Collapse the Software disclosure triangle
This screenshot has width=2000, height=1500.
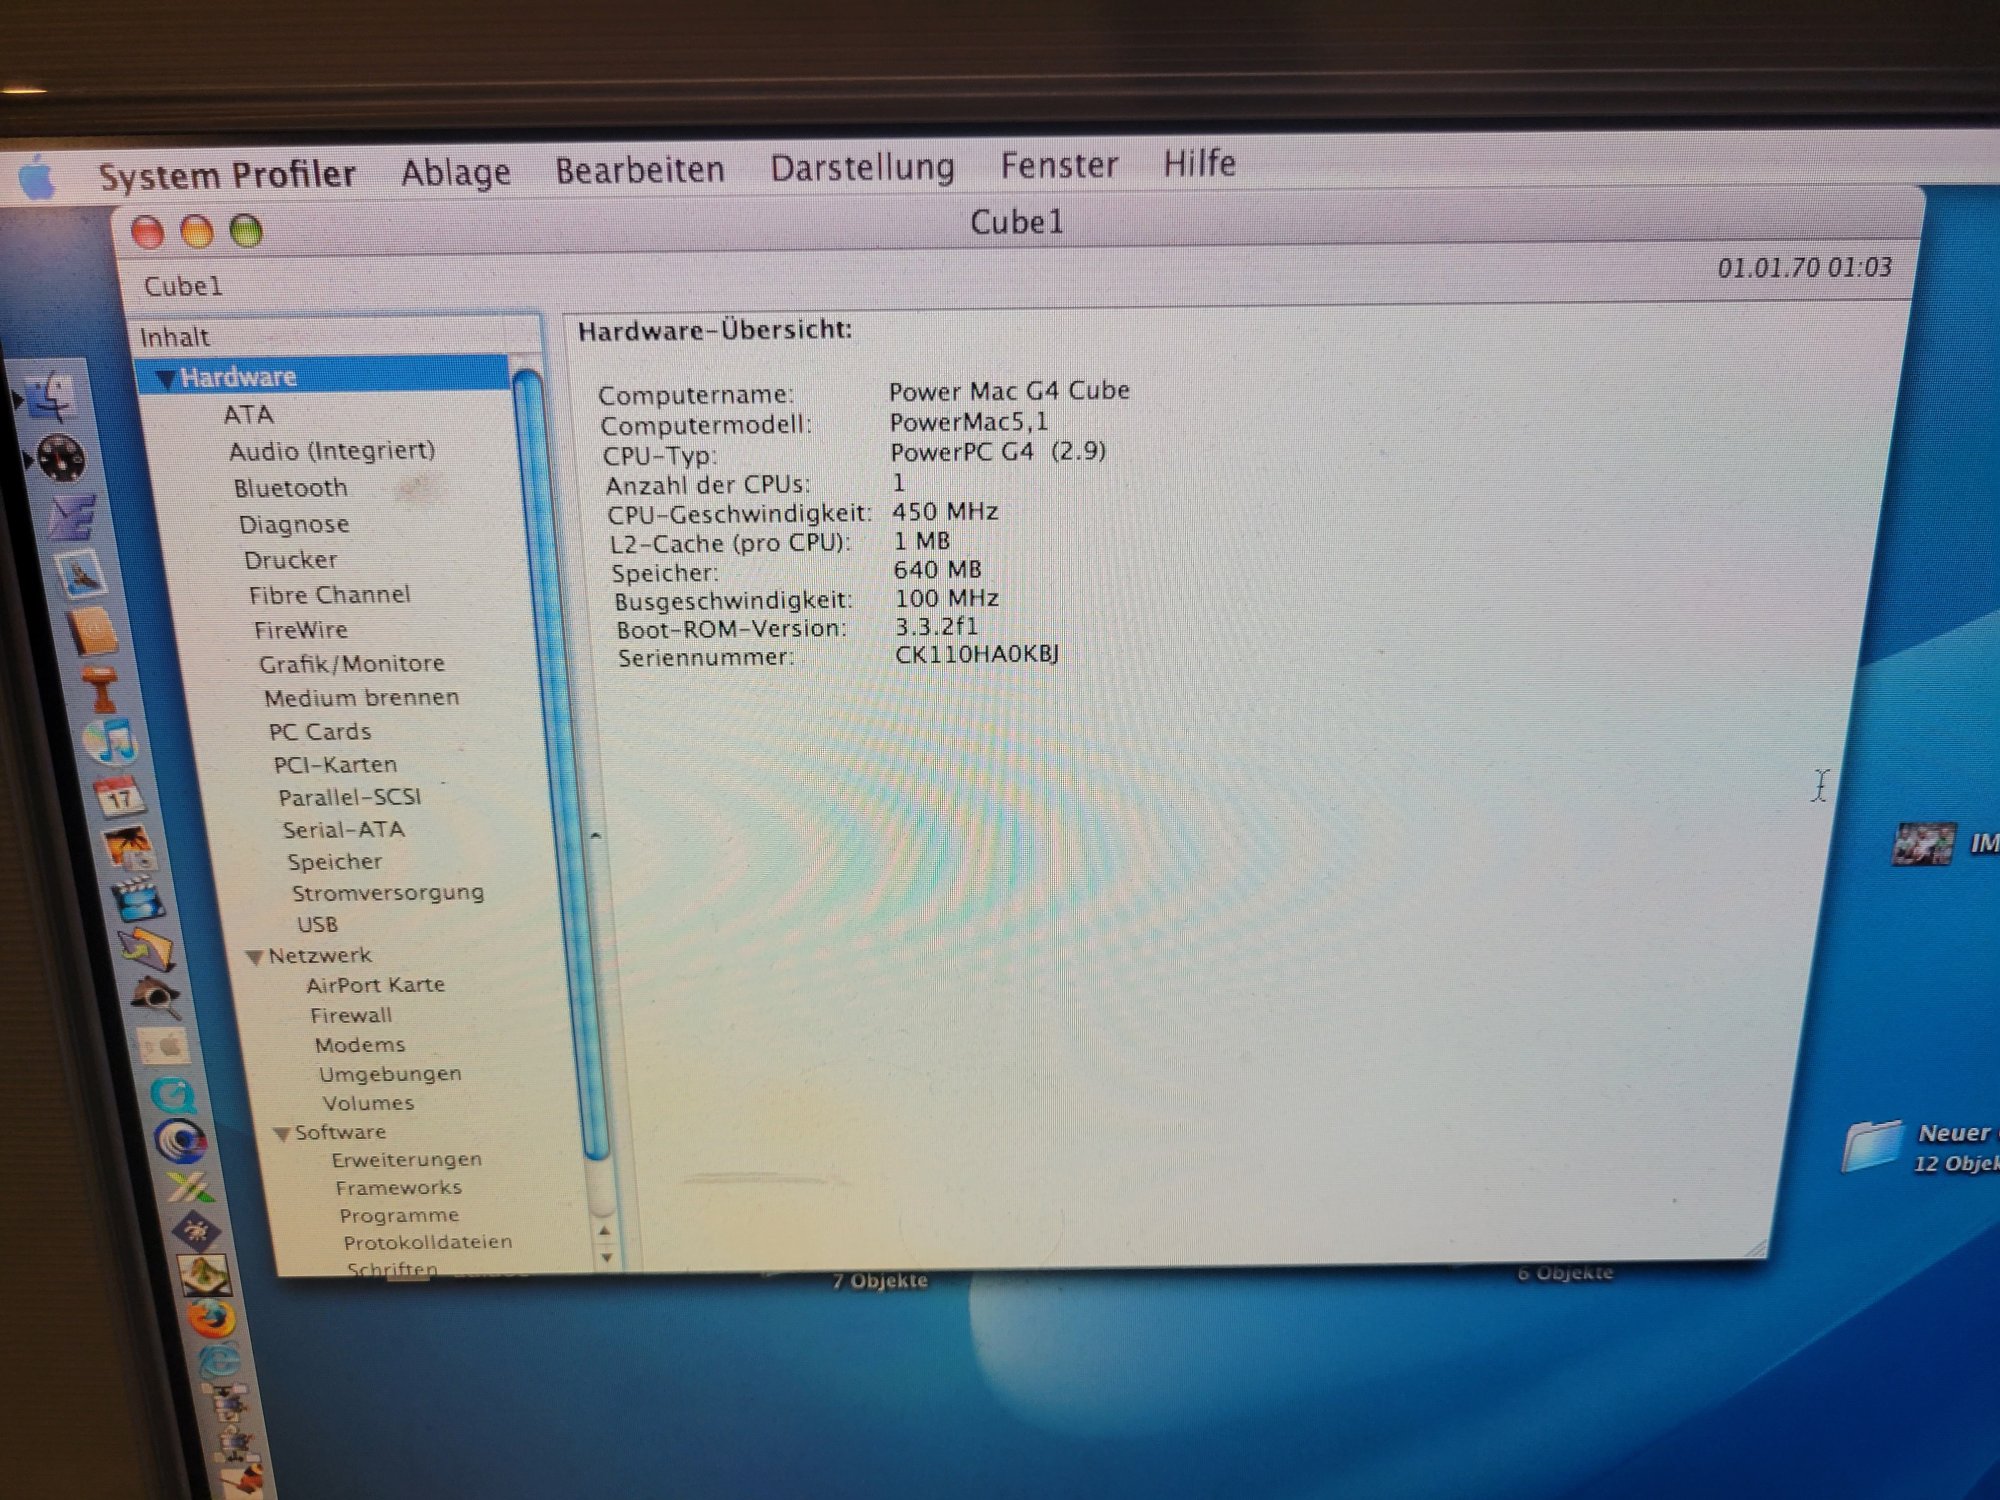(x=282, y=1134)
